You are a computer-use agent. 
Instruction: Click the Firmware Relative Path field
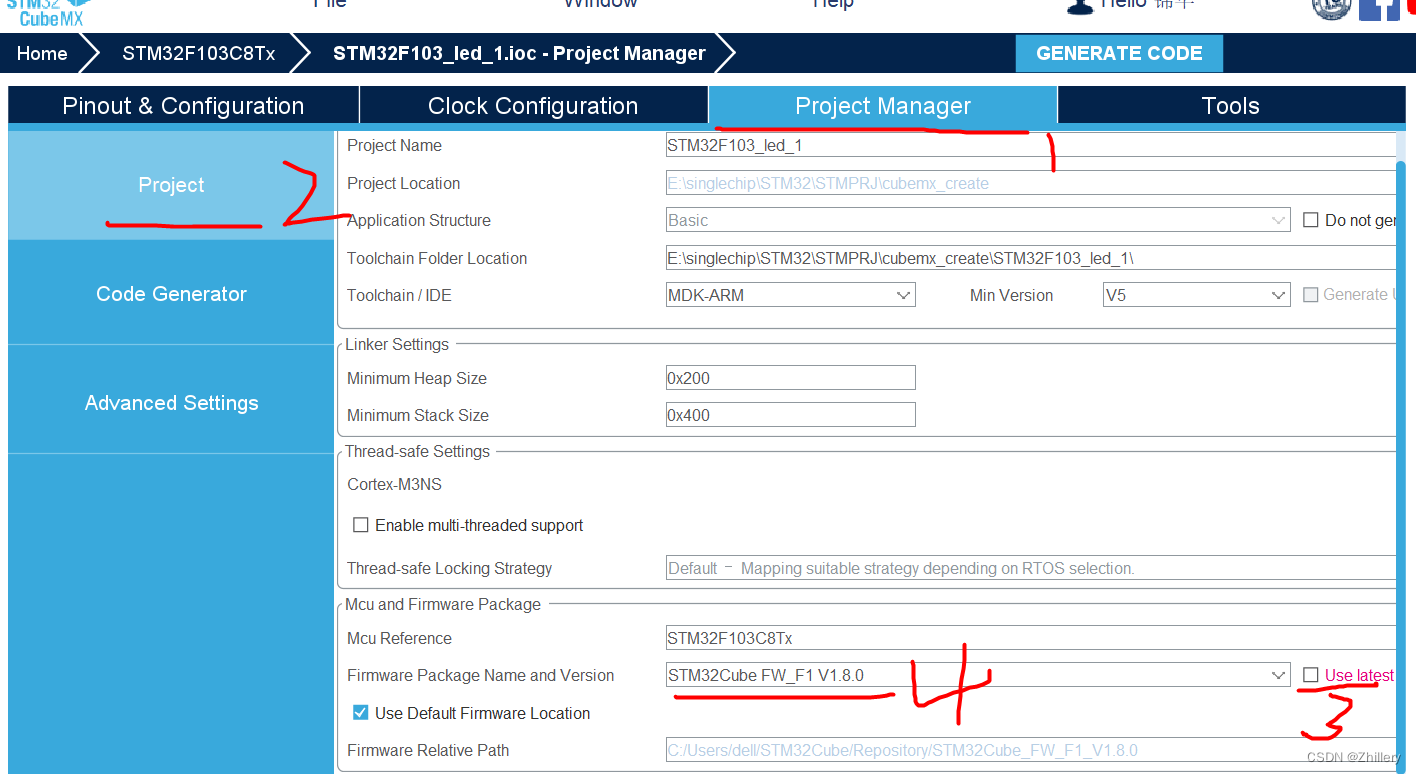click(1030, 750)
